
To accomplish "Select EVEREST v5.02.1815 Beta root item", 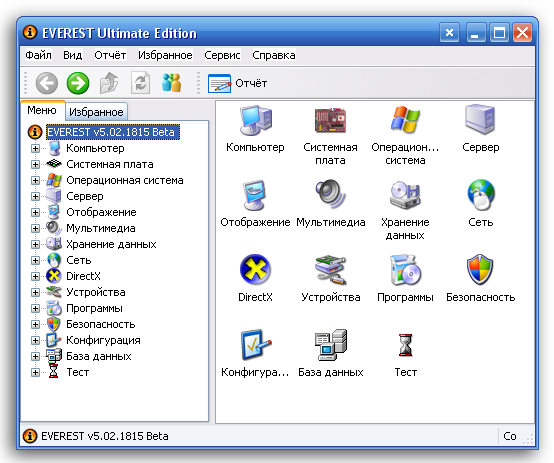I will tap(113, 132).
